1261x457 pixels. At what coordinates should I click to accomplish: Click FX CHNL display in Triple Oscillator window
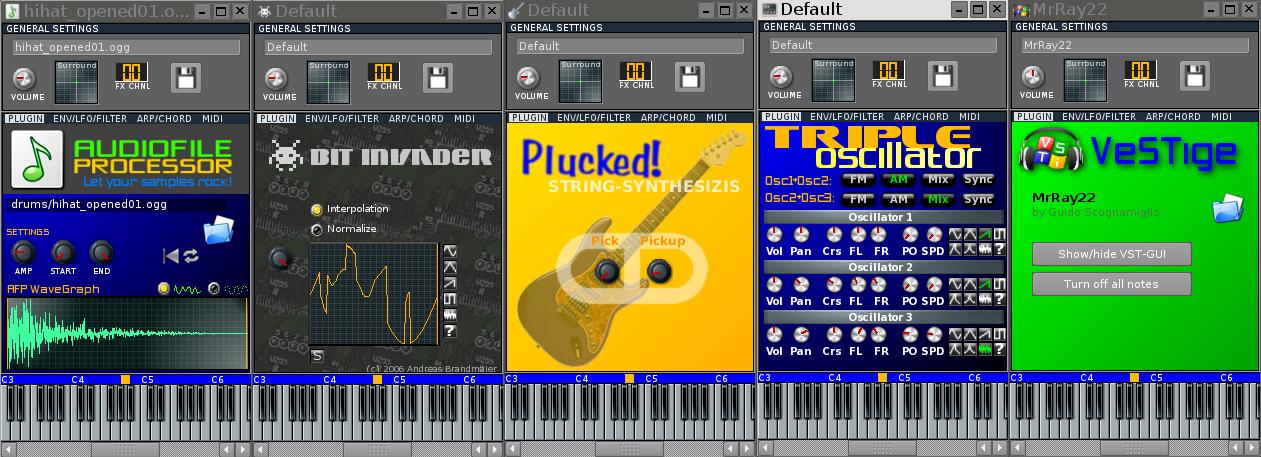click(x=887, y=70)
